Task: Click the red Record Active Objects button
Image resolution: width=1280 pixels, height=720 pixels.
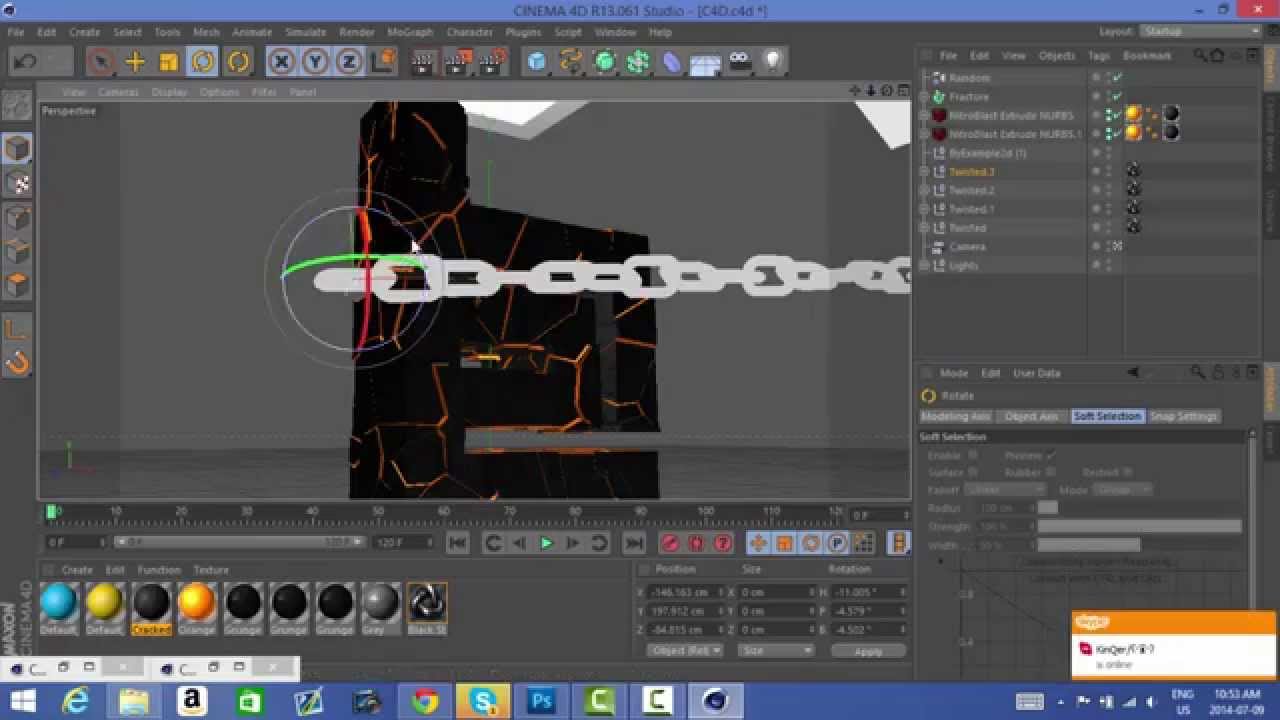Action: click(x=670, y=543)
